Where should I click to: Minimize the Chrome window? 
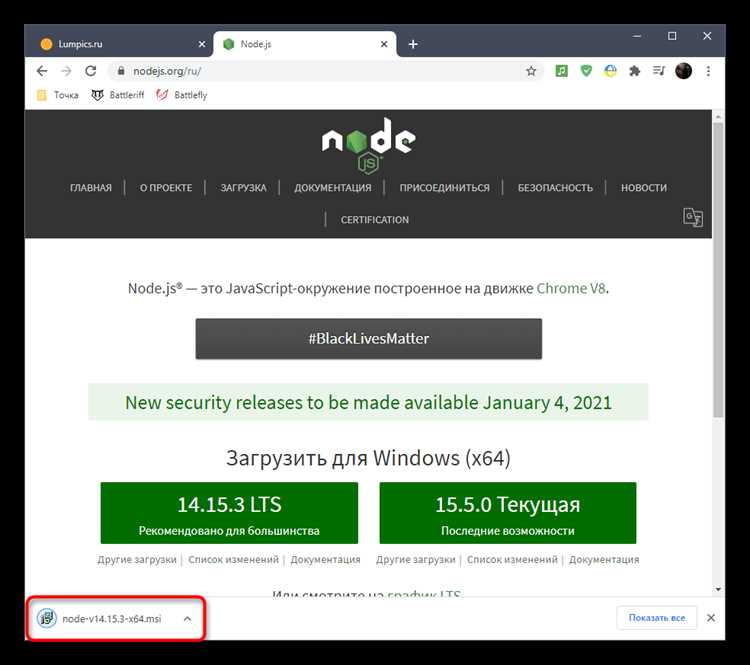click(x=637, y=36)
